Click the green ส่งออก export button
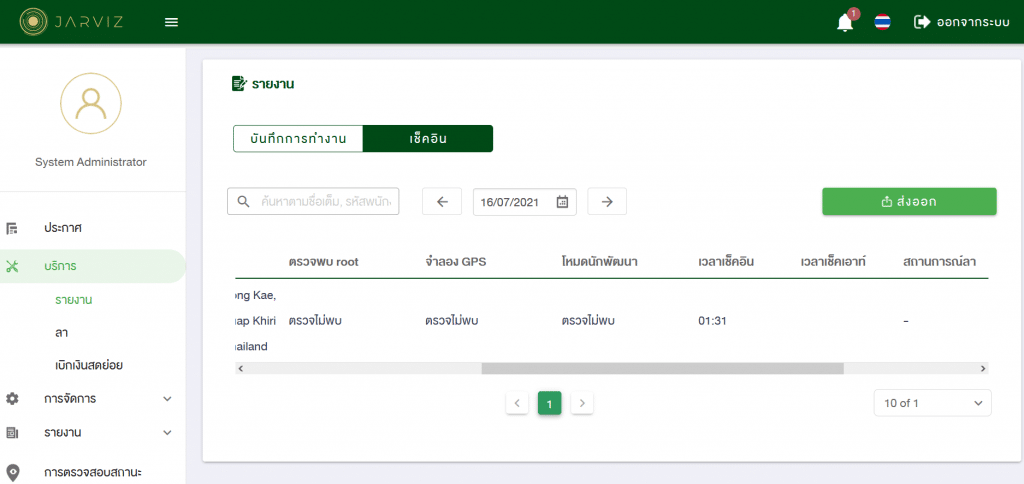1024x484 pixels. pos(909,202)
